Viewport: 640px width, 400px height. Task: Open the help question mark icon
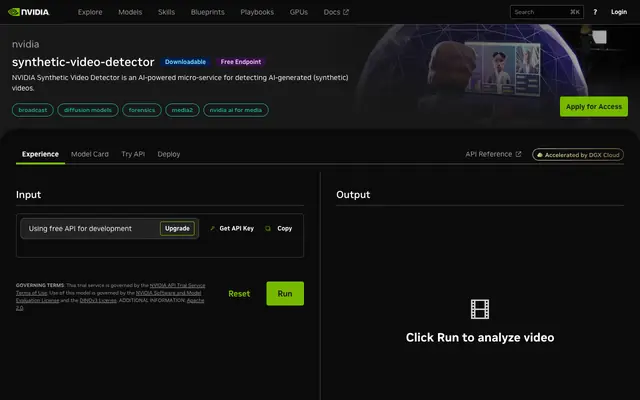tap(595, 12)
